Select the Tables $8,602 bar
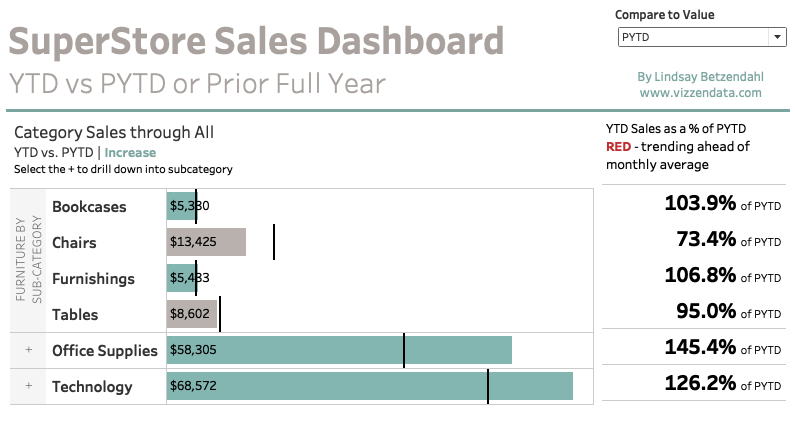795x427 pixels. click(x=192, y=314)
